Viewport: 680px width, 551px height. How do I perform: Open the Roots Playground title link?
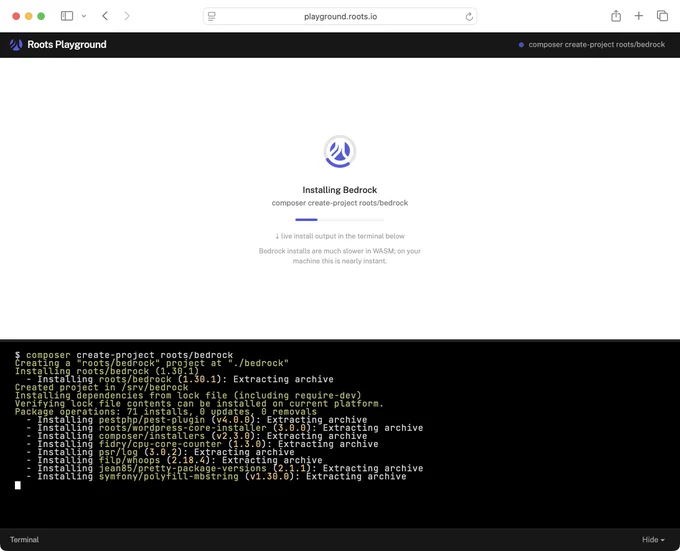tap(67, 45)
